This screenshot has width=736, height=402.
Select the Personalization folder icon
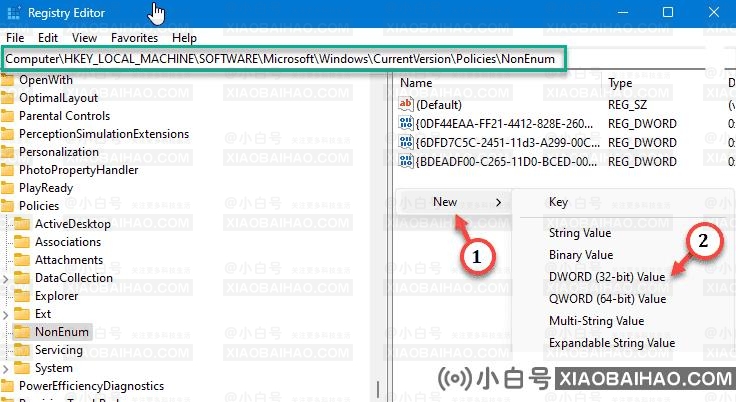(x=8, y=152)
